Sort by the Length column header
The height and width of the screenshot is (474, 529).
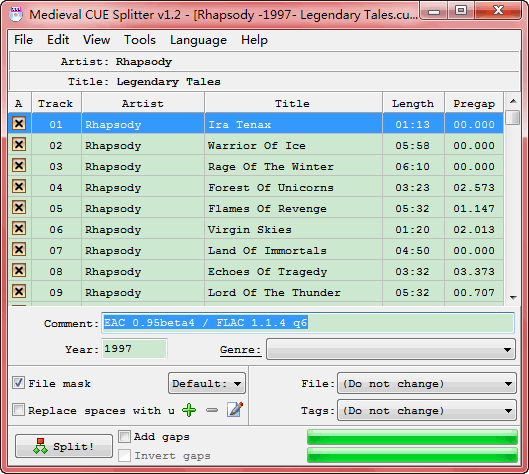click(x=413, y=103)
